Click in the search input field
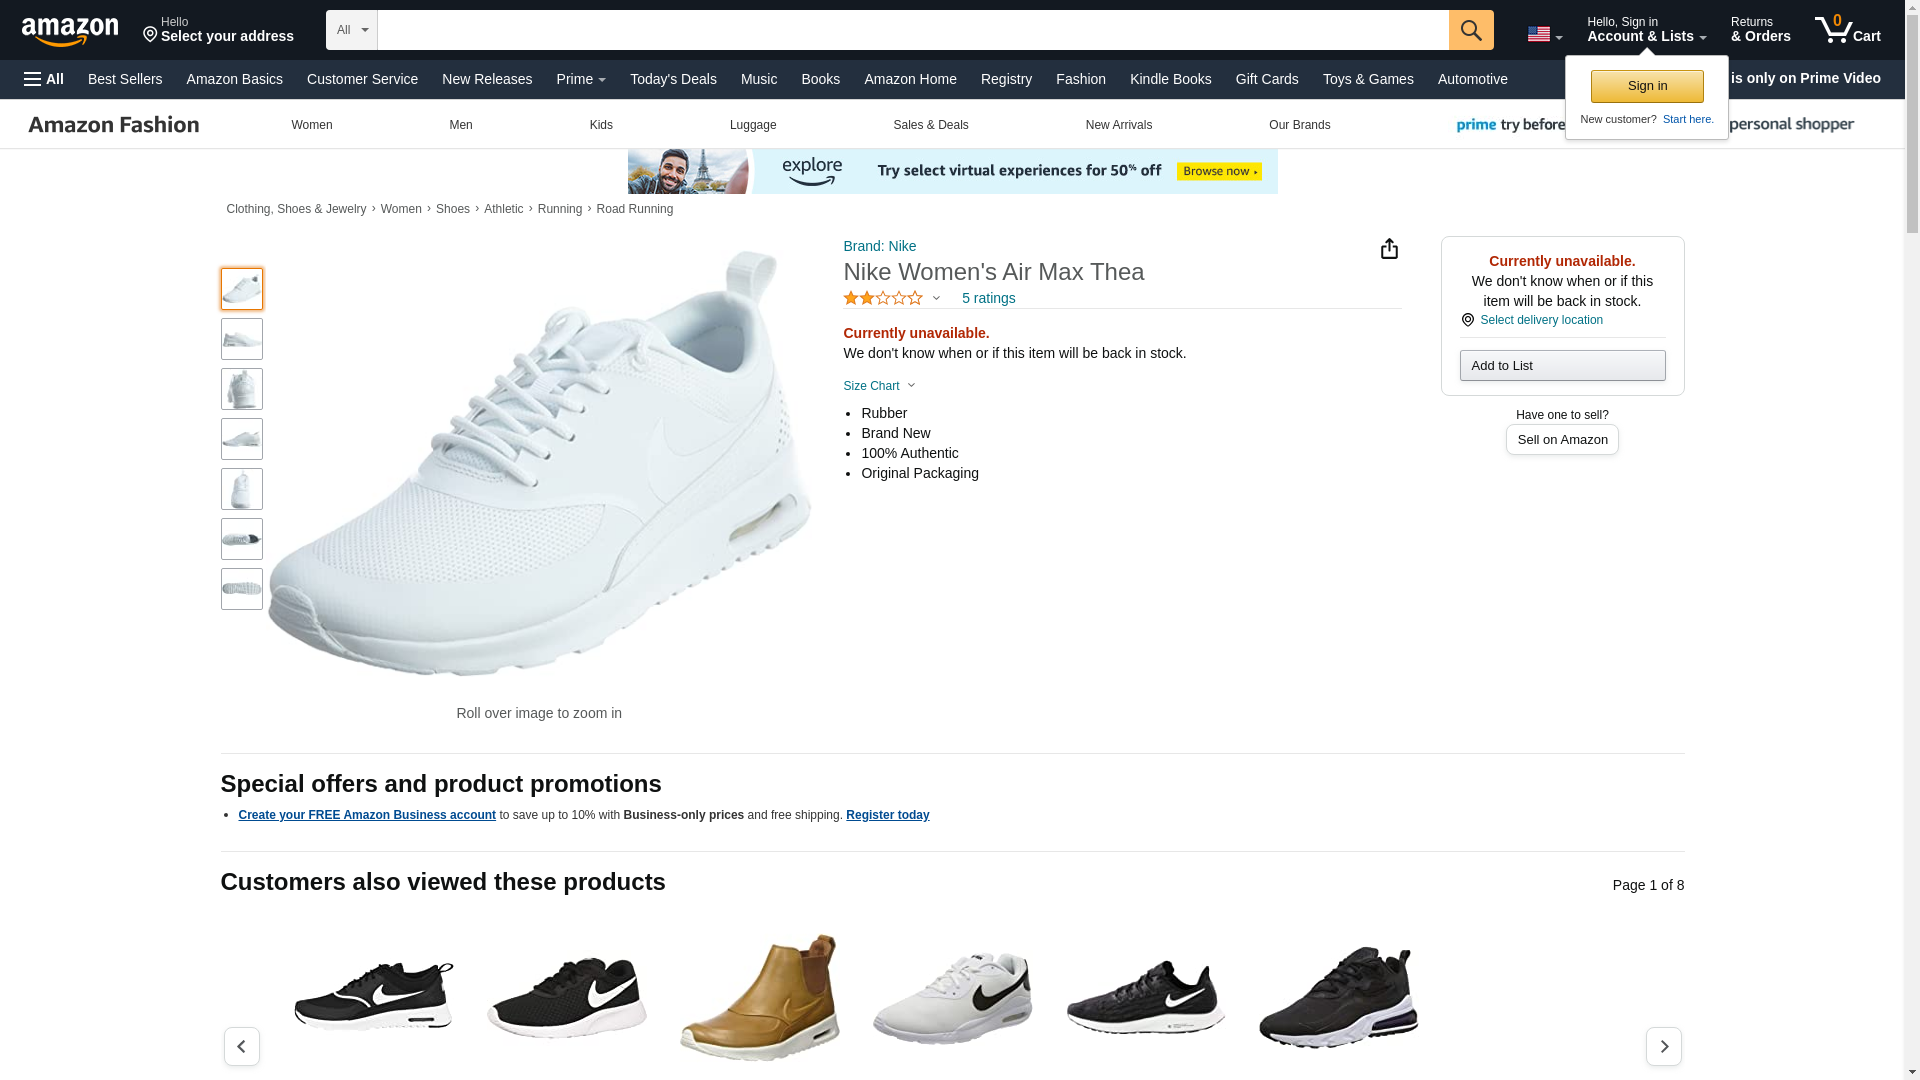1920x1080 pixels. point(912,30)
